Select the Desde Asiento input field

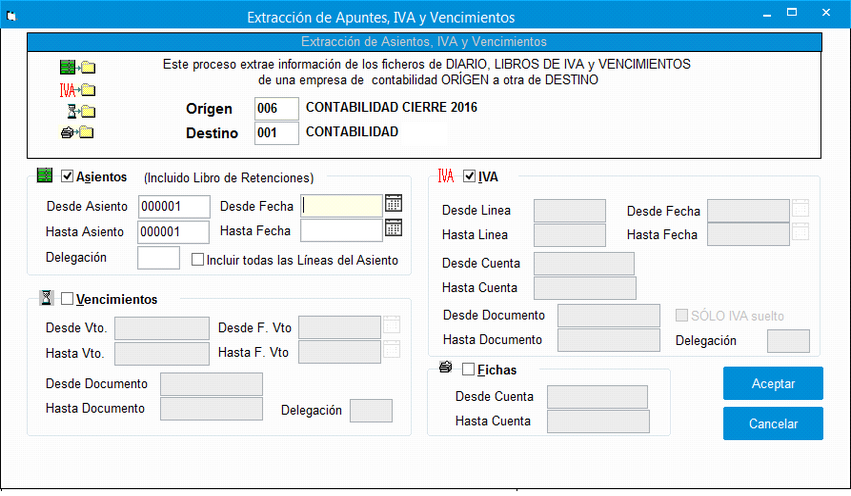coord(174,207)
